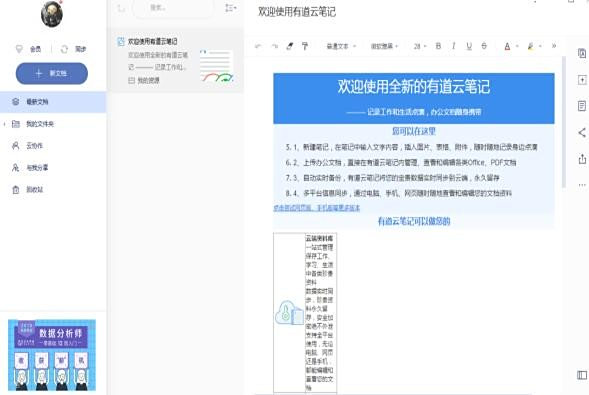Screen dimensions: 589x395
Task: Click the share icon in right sidebar
Action: (x=582, y=132)
